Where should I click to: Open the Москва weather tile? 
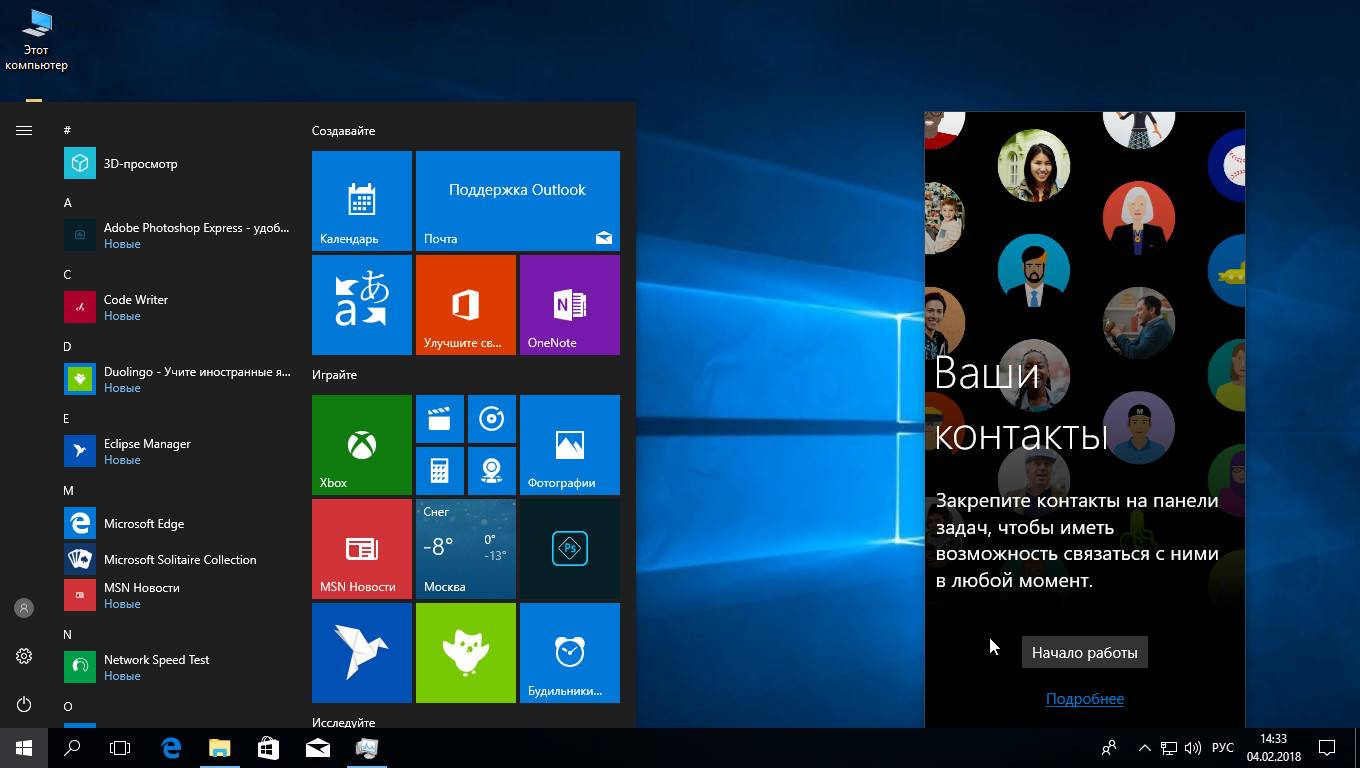pyautogui.click(x=466, y=549)
